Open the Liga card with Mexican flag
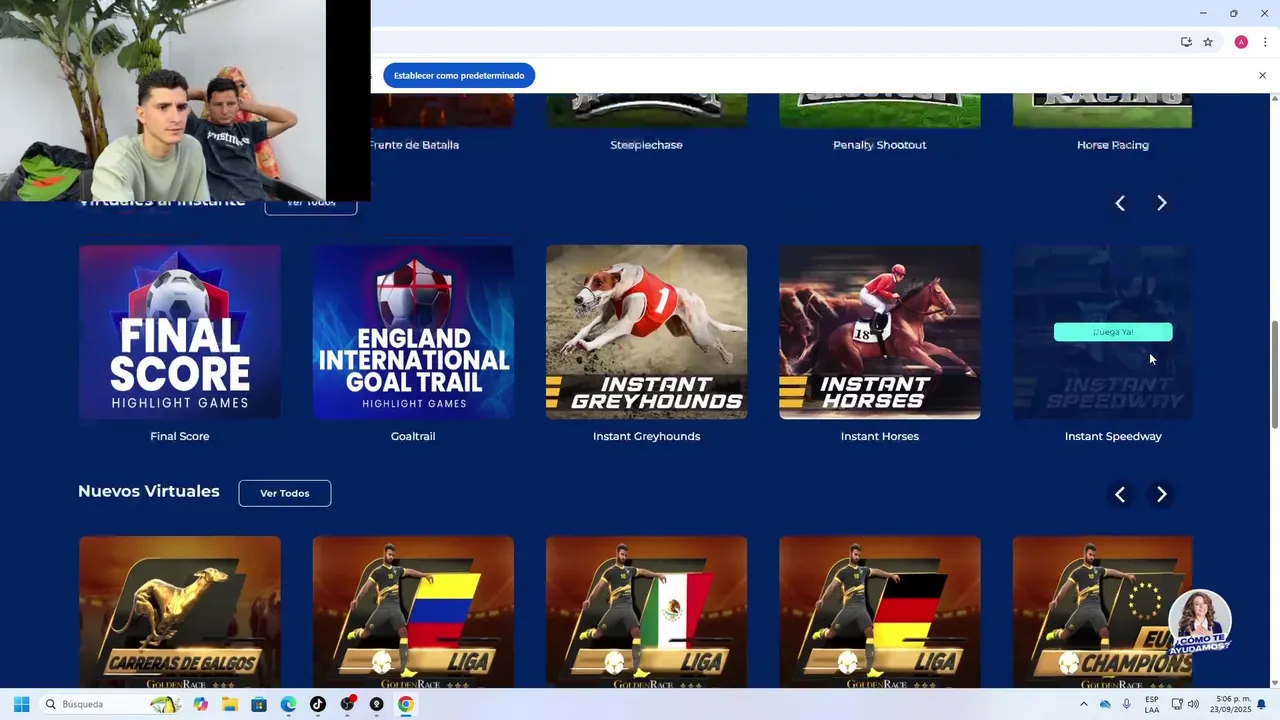This screenshot has width=1280, height=720. coord(646,612)
